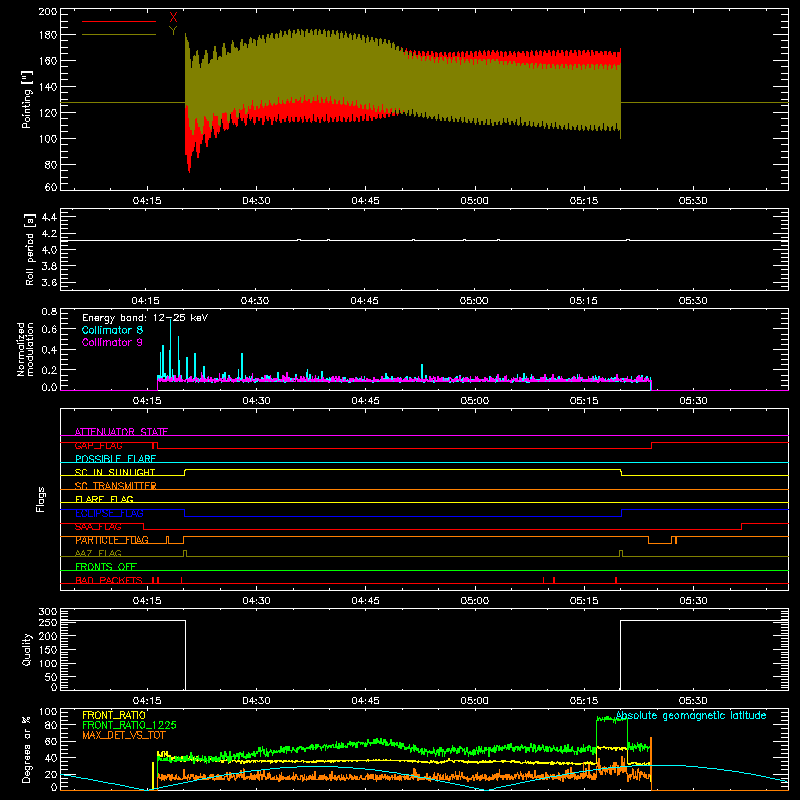The width and height of the screenshot is (800, 800).
Task: Click the Pointing axis title
Action: pos(27,99)
